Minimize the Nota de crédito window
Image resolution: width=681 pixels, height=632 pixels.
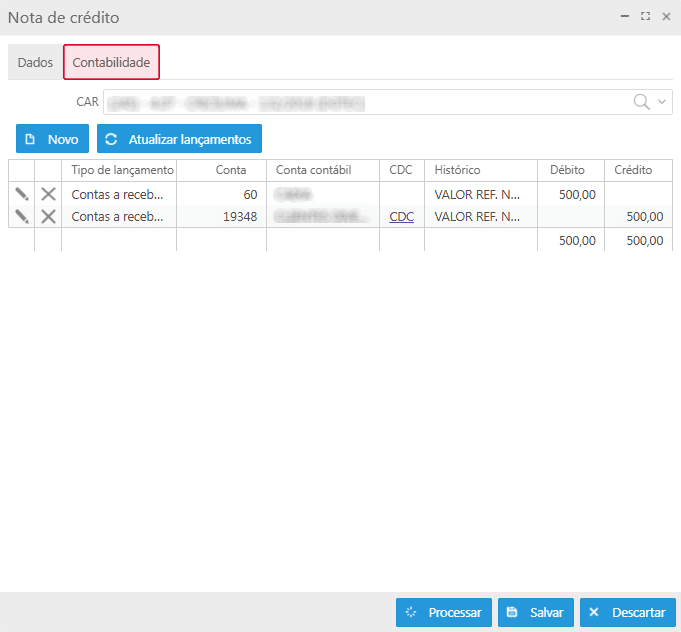pyautogui.click(x=625, y=17)
